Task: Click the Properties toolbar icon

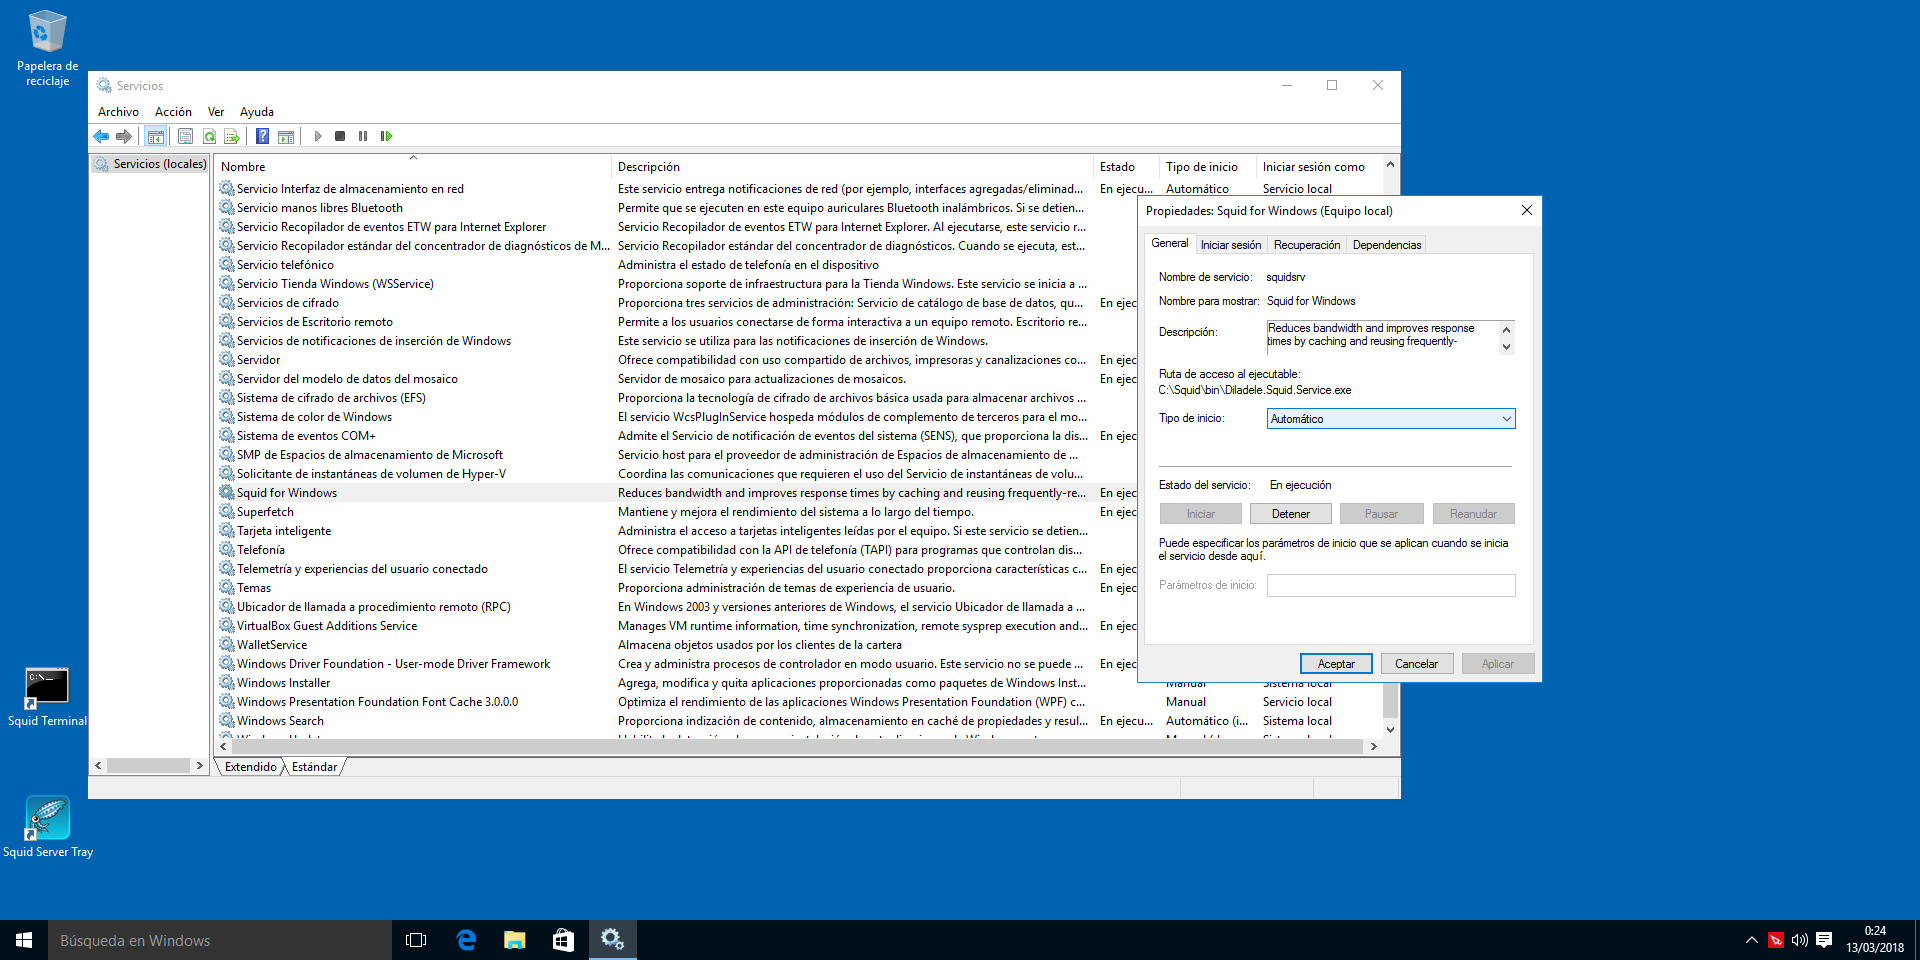Action: click(x=185, y=136)
